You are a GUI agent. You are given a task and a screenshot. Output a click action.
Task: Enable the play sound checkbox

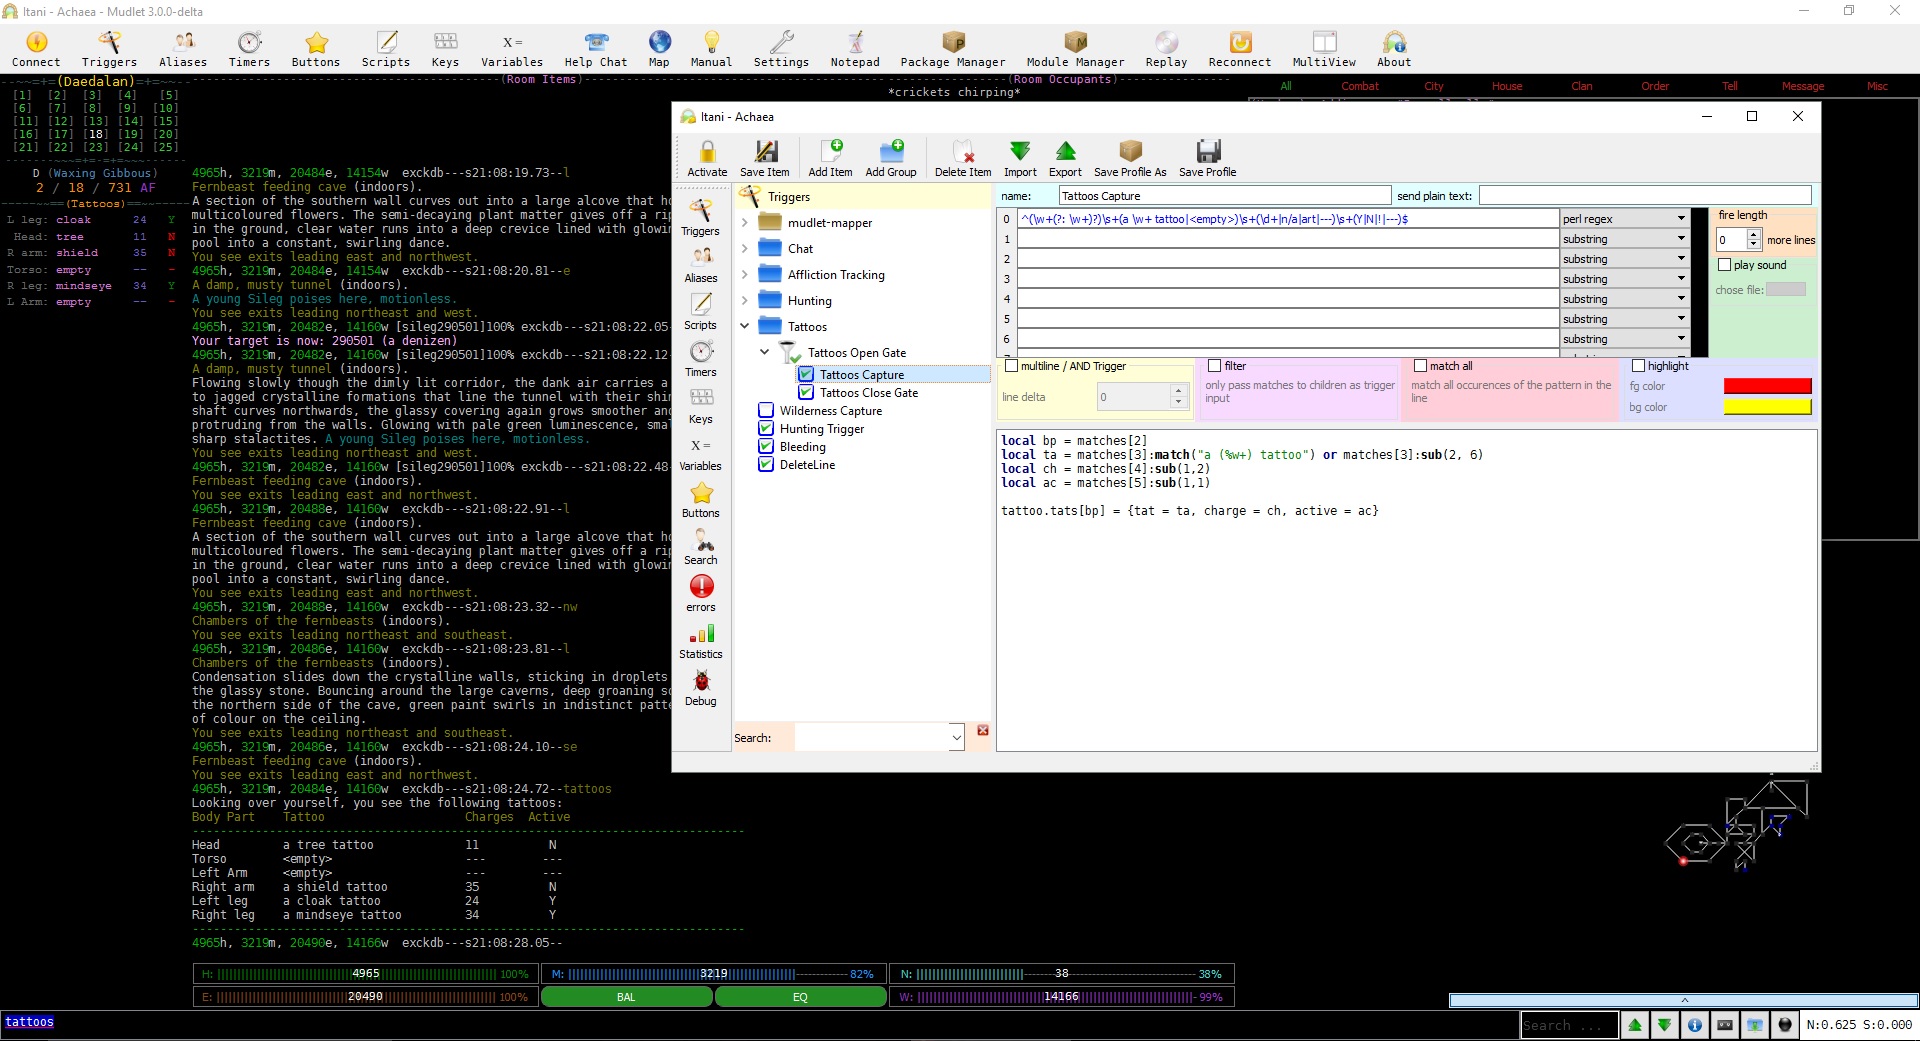click(1724, 265)
